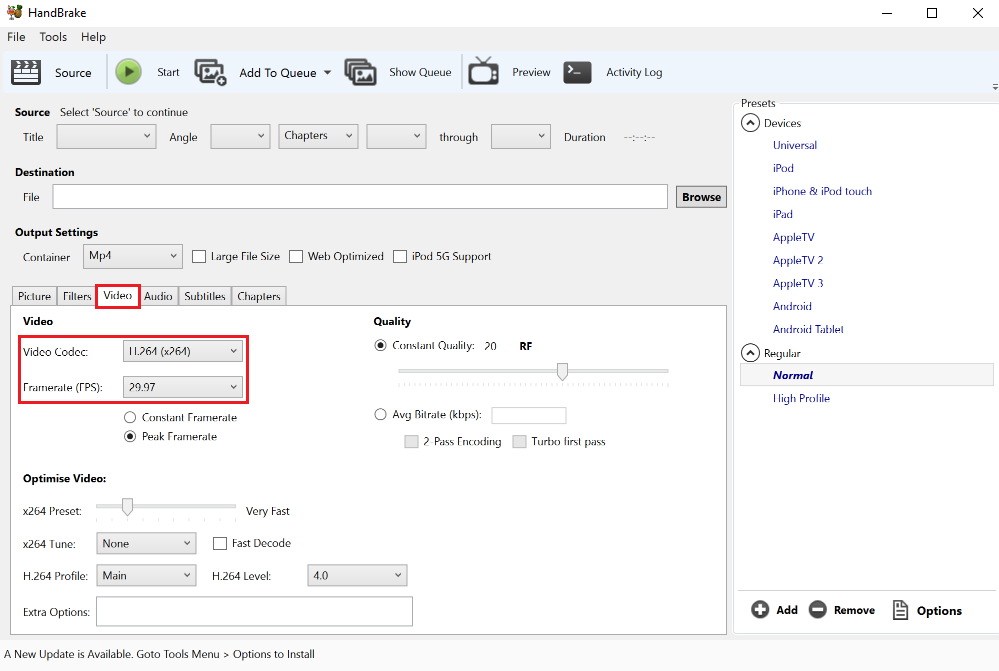Open the Framerate (FPS) dropdown

[x=183, y=387]
